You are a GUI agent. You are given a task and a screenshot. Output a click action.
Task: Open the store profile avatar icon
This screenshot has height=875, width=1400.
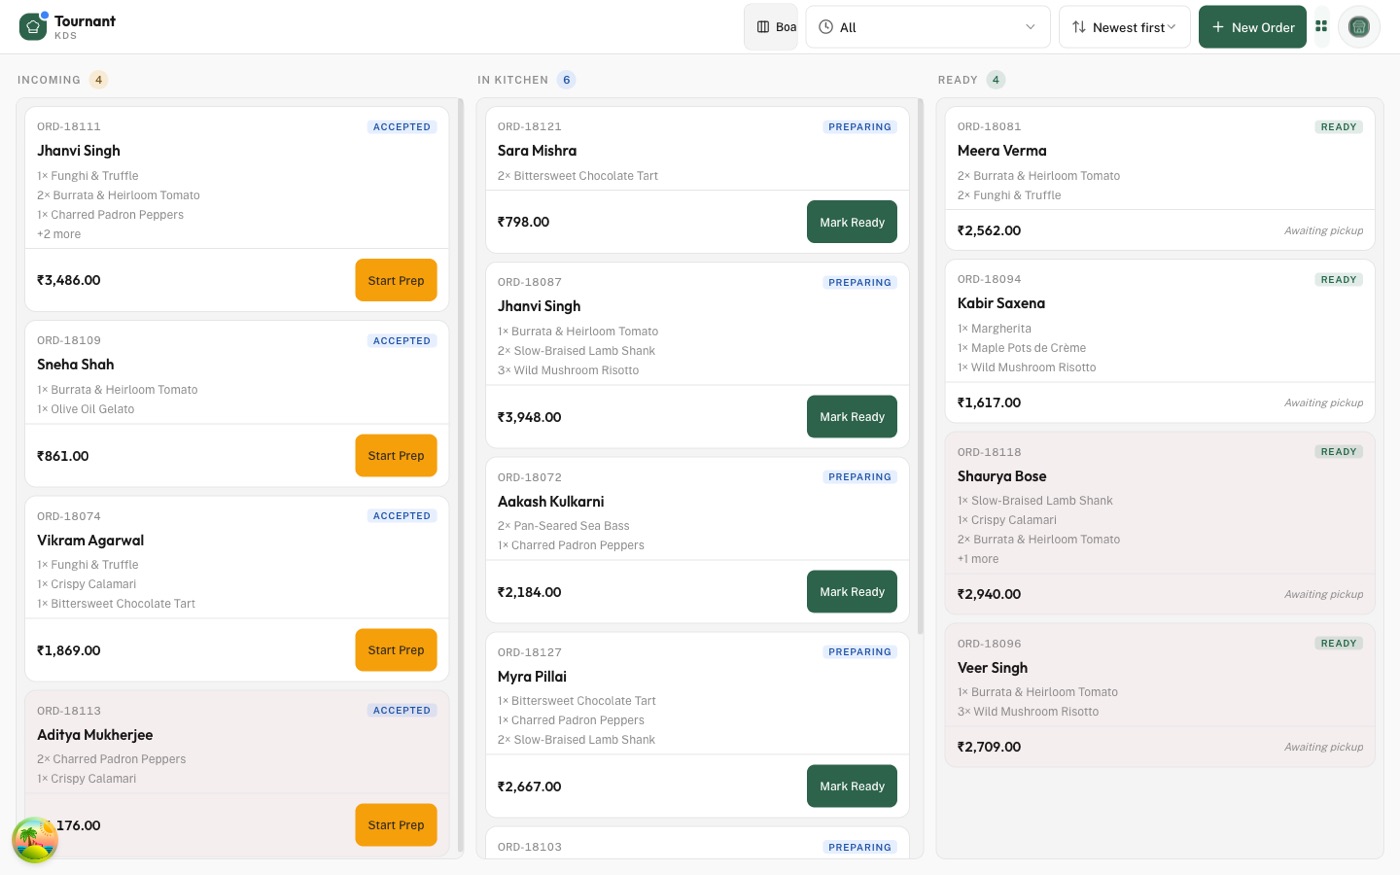click(x=1358, y=27)
